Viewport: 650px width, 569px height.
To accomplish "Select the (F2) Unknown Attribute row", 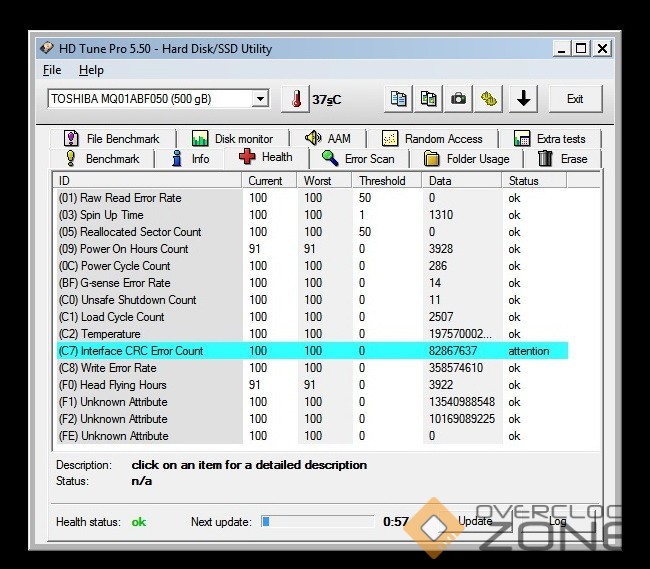I will [x=311, y=419].
